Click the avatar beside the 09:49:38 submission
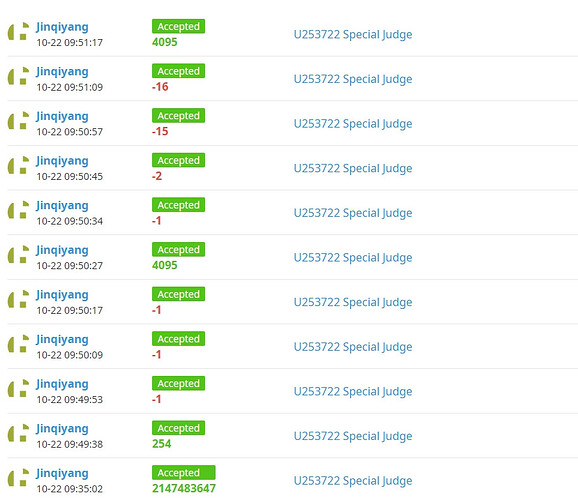This screenshot has height=500, width=578. point(18,433)
